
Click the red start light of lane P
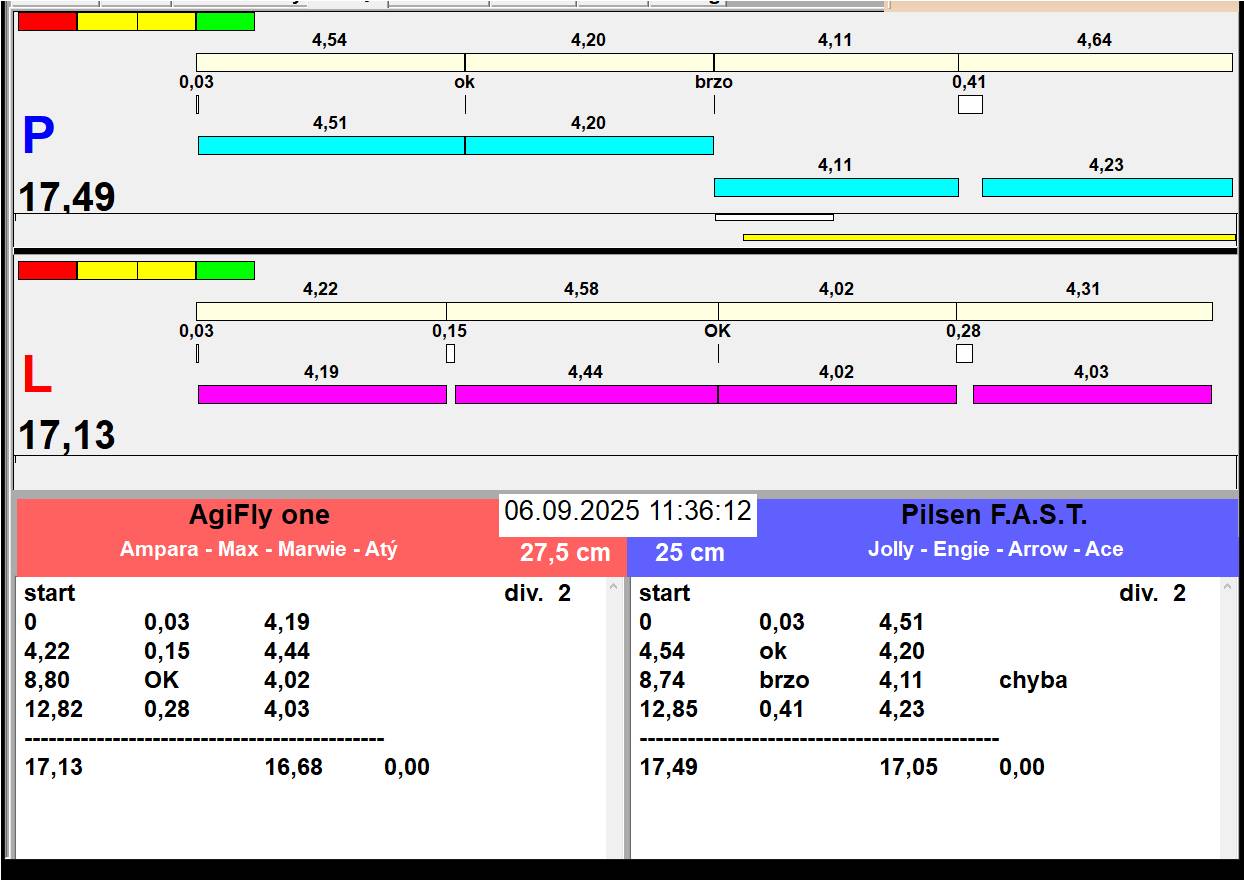(x=47, y=22)
